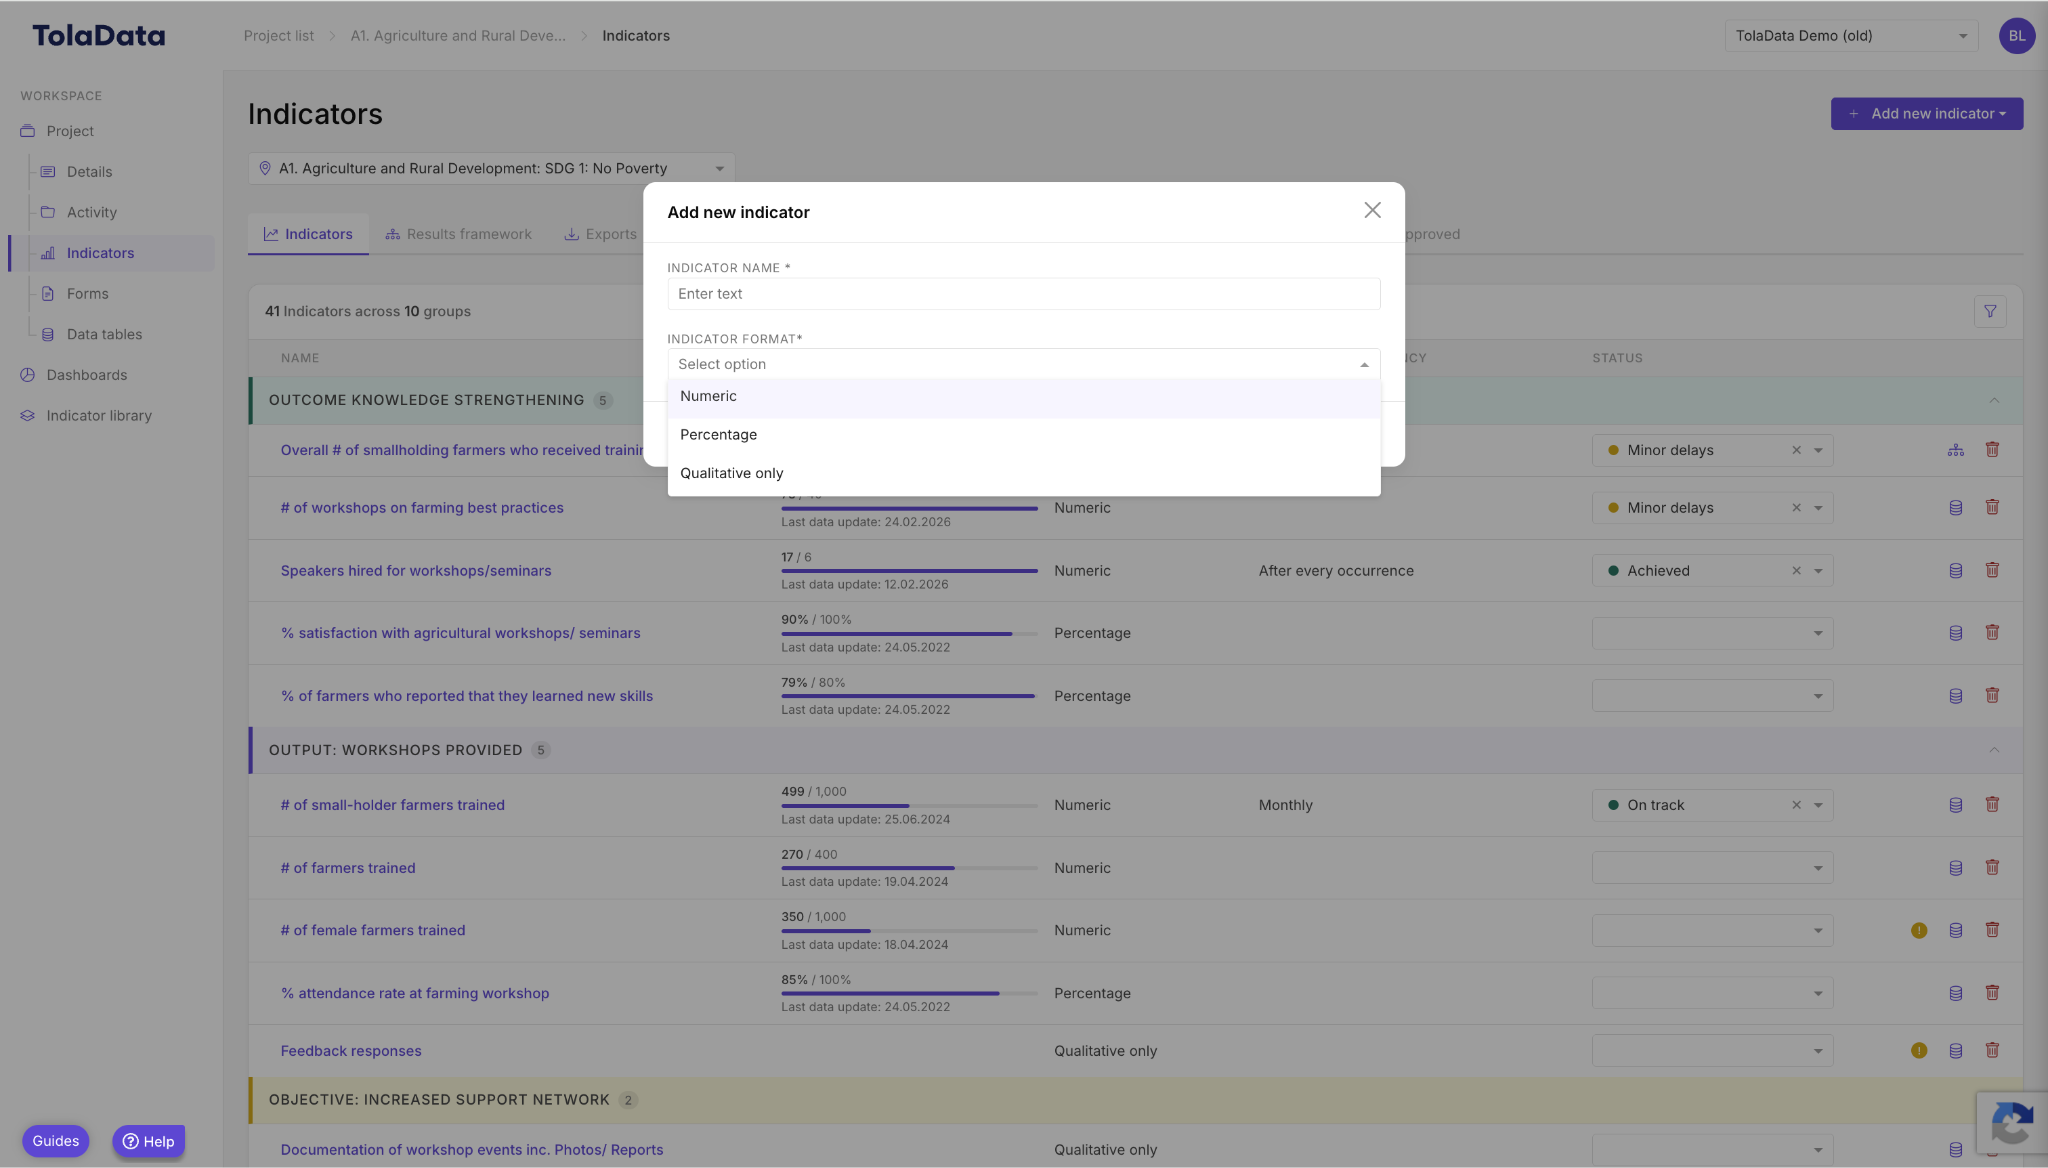The image size is (2048, 1168).
Task: Open user avatar BL menu
Action: click(x=2016, y=36)
